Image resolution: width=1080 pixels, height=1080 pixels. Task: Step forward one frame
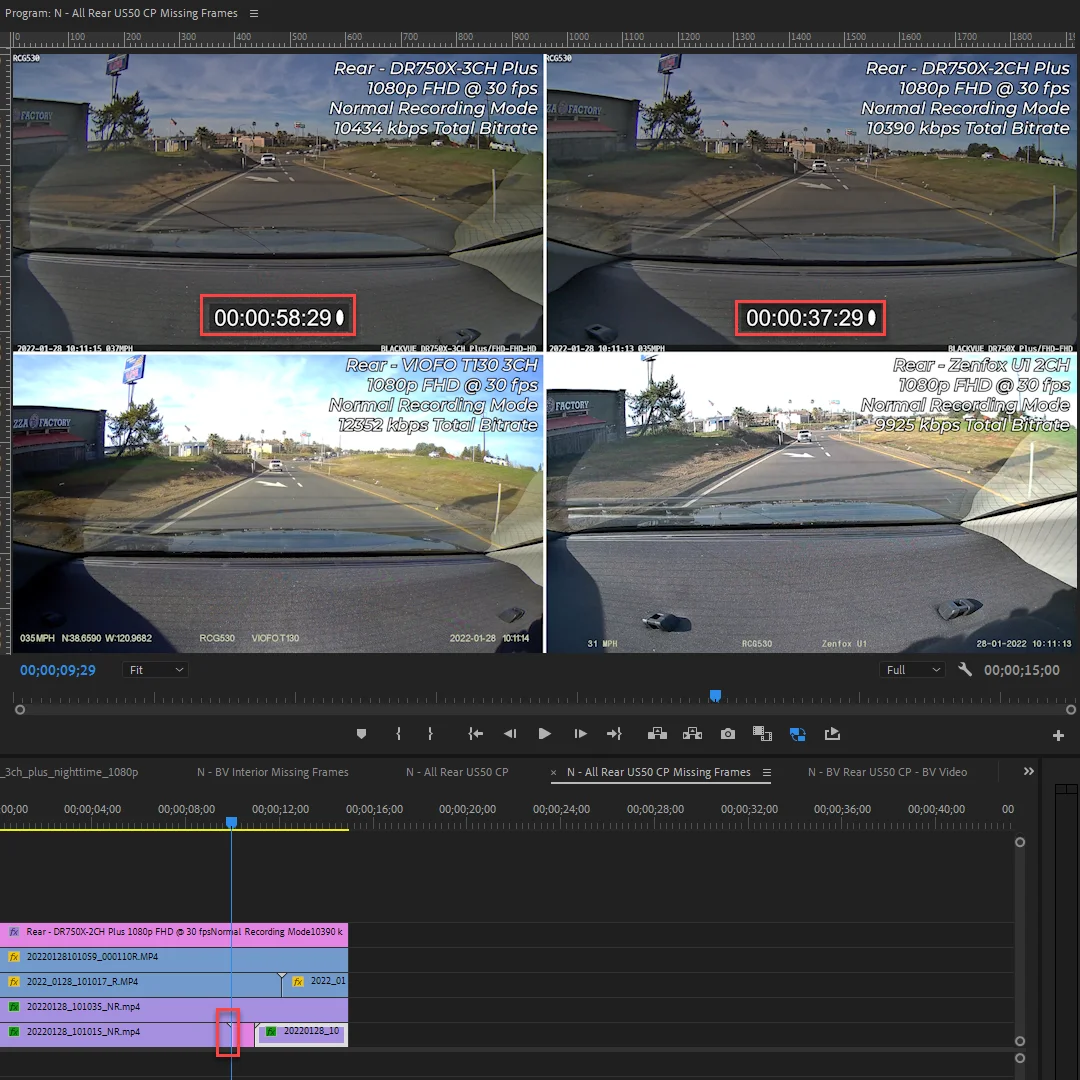coord(580,734)
